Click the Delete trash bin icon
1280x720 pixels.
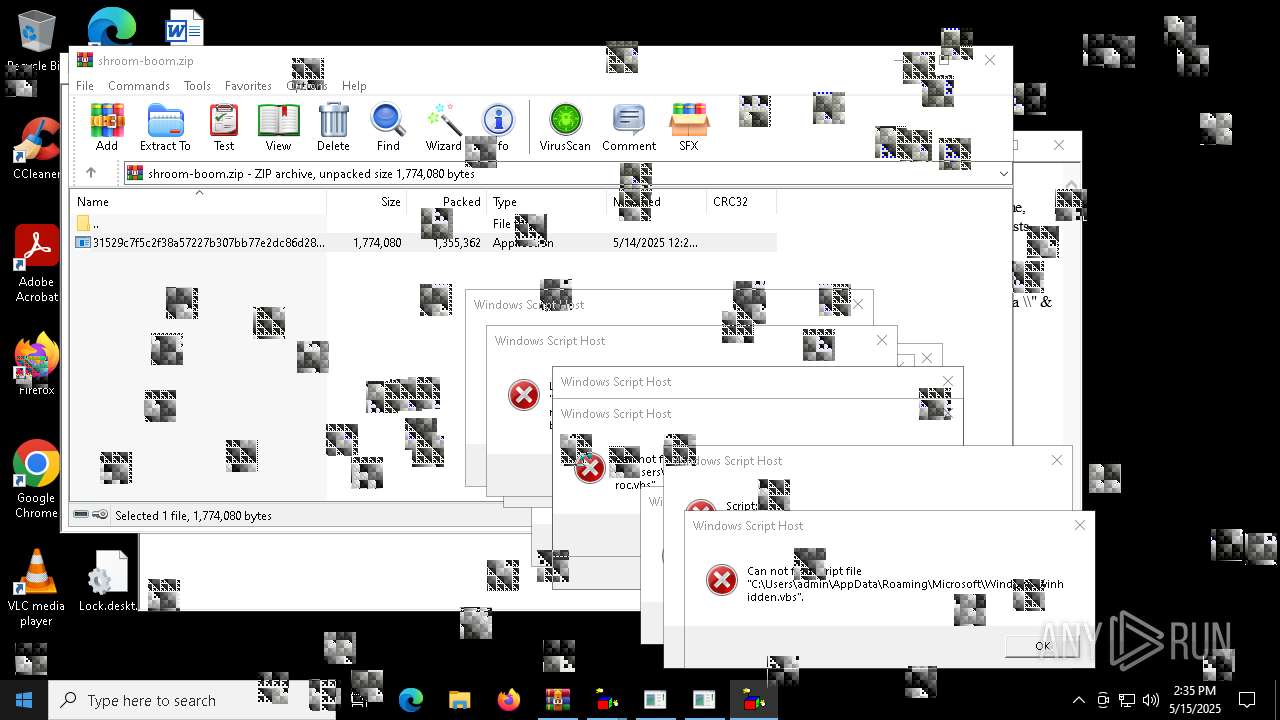click(x=333, y=127)
